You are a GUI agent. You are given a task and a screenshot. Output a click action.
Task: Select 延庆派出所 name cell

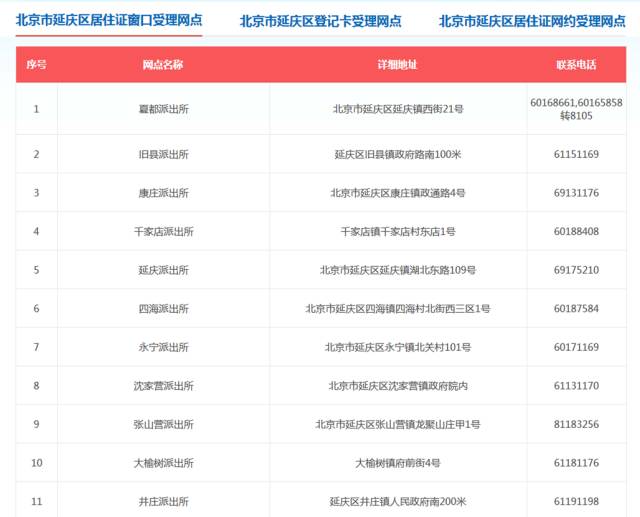click(x=163, y=270)
